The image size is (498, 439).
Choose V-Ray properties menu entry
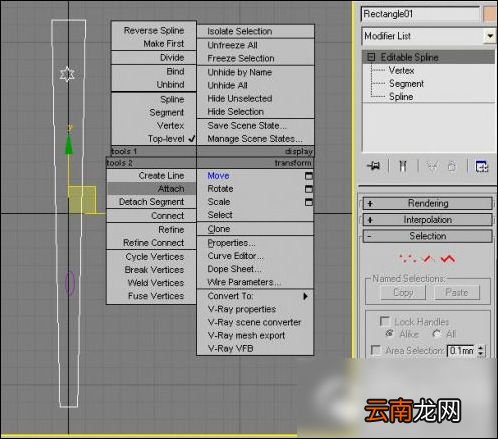255,309
